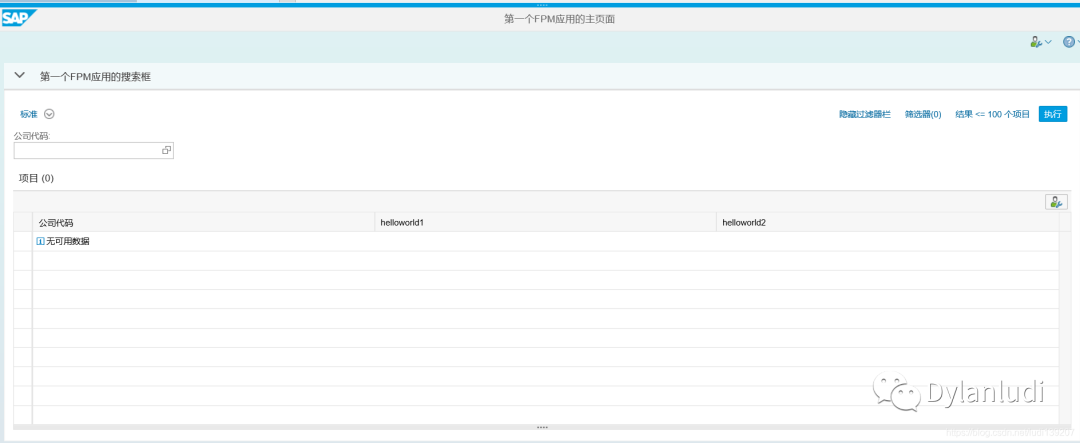
Task: Click the page title 第一个FPM应用的主页面
Action: click(559, 19)
